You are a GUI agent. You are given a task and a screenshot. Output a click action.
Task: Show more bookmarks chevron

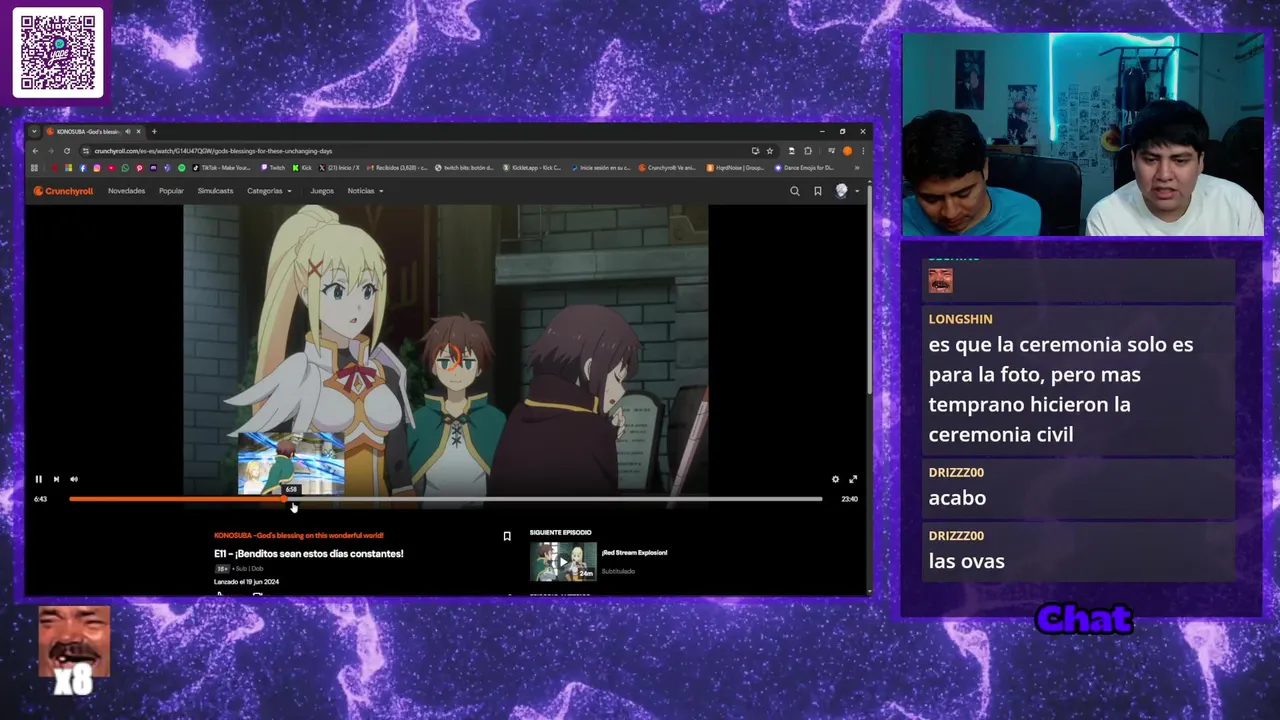point(857,168)
